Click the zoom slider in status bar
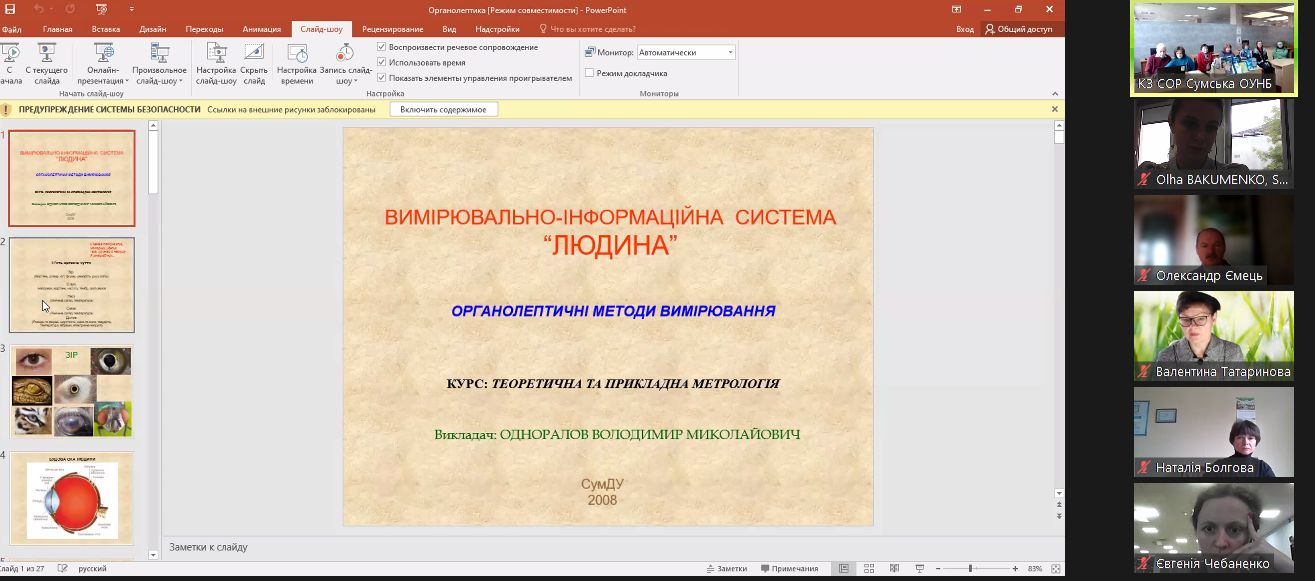Viewport: 1315px width, 581px height. [970, 568]
